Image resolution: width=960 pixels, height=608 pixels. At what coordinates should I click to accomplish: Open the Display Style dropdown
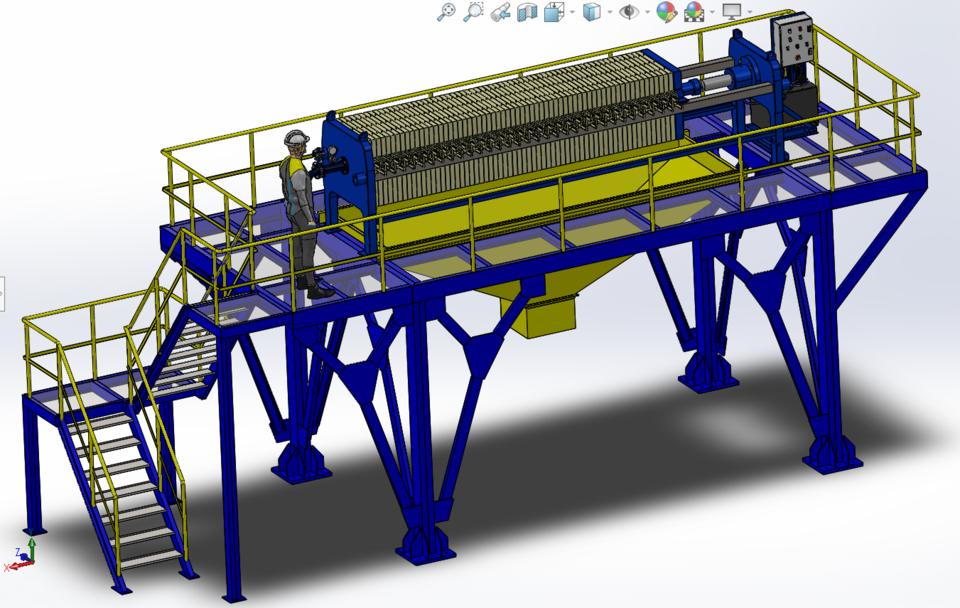tap(608, 13)
